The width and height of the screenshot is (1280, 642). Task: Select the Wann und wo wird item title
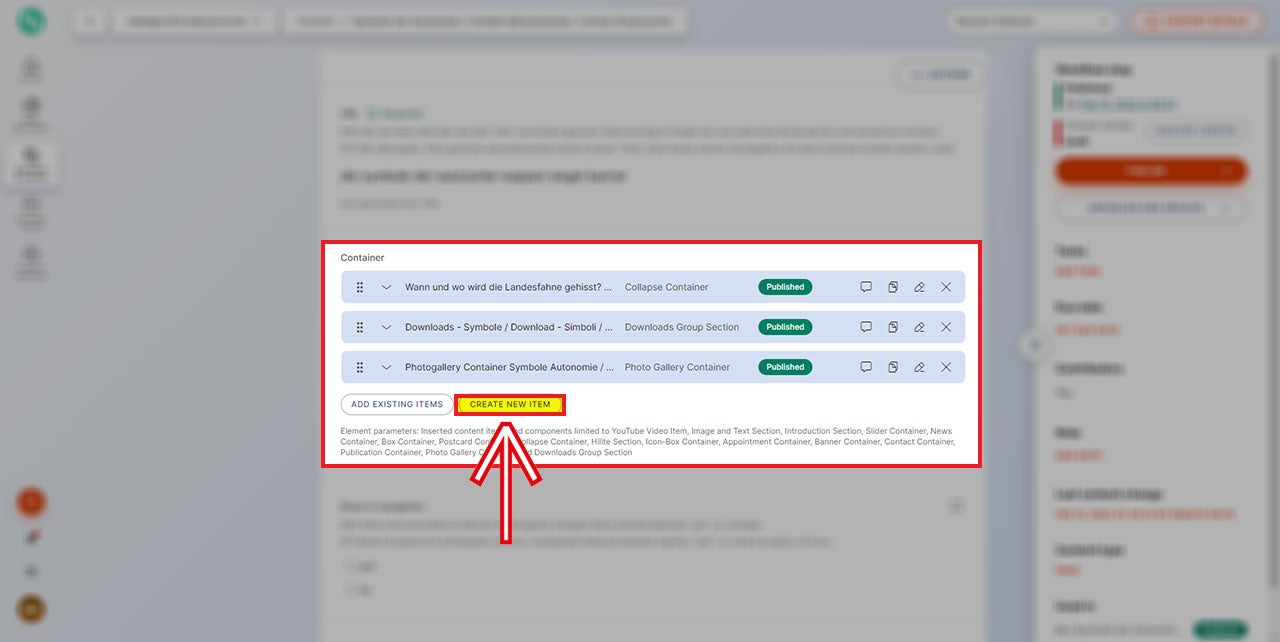point(508,287)
